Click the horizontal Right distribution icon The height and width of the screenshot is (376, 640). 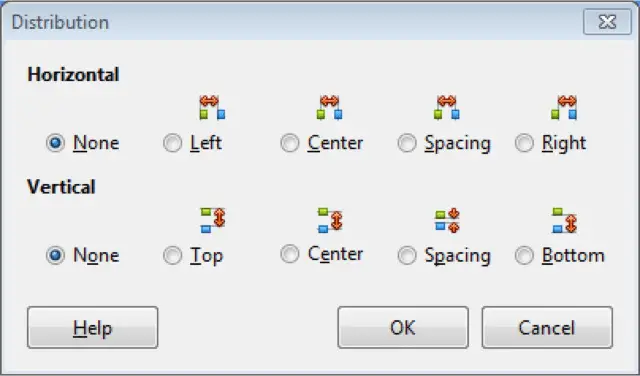(564, 107)
